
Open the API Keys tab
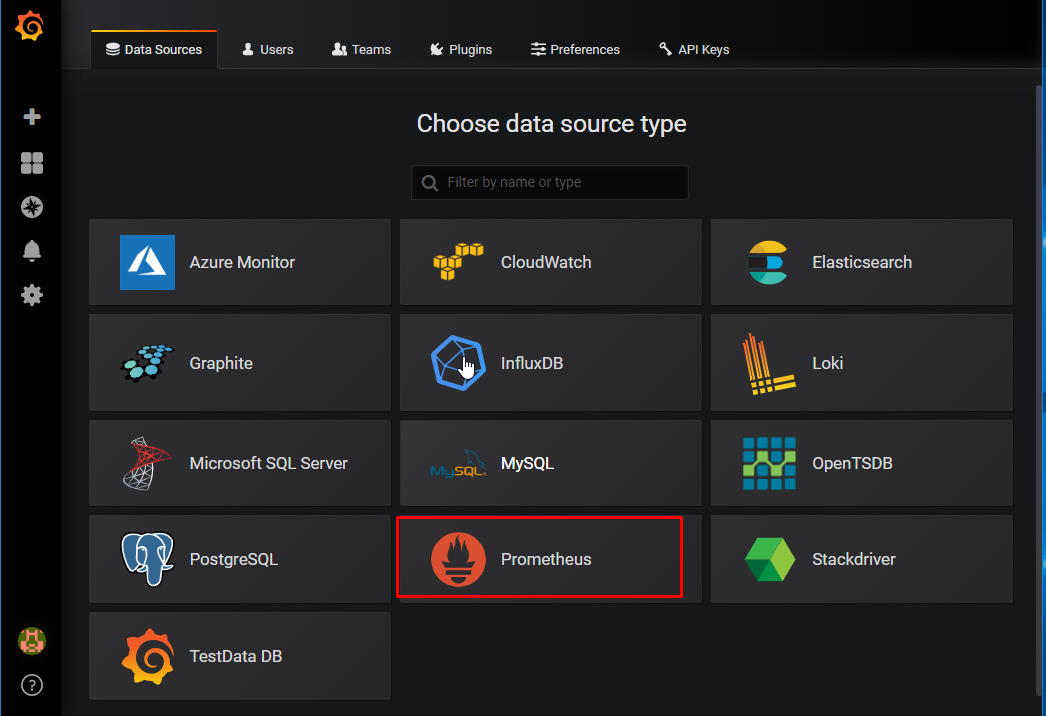click(x=694, y=49)
